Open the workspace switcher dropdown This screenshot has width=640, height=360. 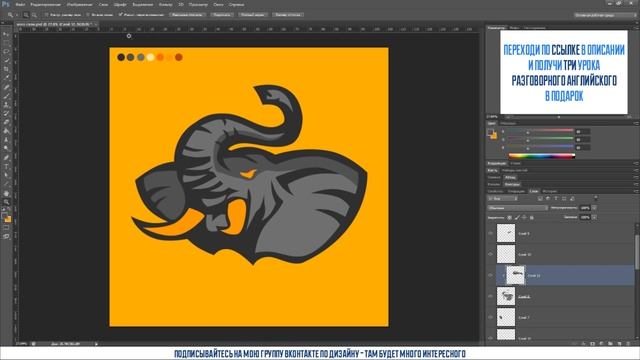coord(605,15)
